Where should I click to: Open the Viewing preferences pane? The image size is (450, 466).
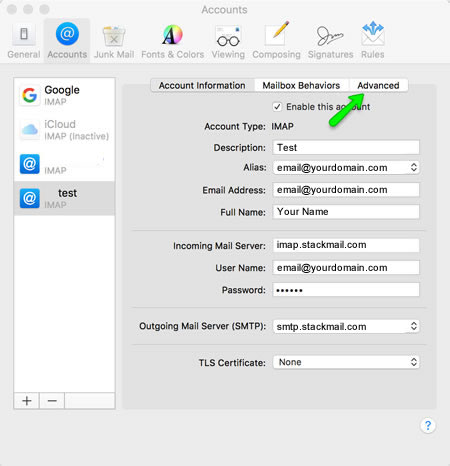click(x=228, y=41)
